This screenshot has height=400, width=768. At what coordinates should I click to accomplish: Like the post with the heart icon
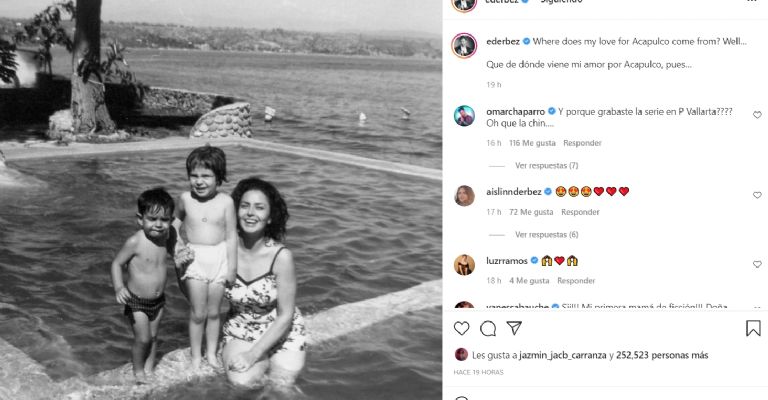tap(461, 328)
